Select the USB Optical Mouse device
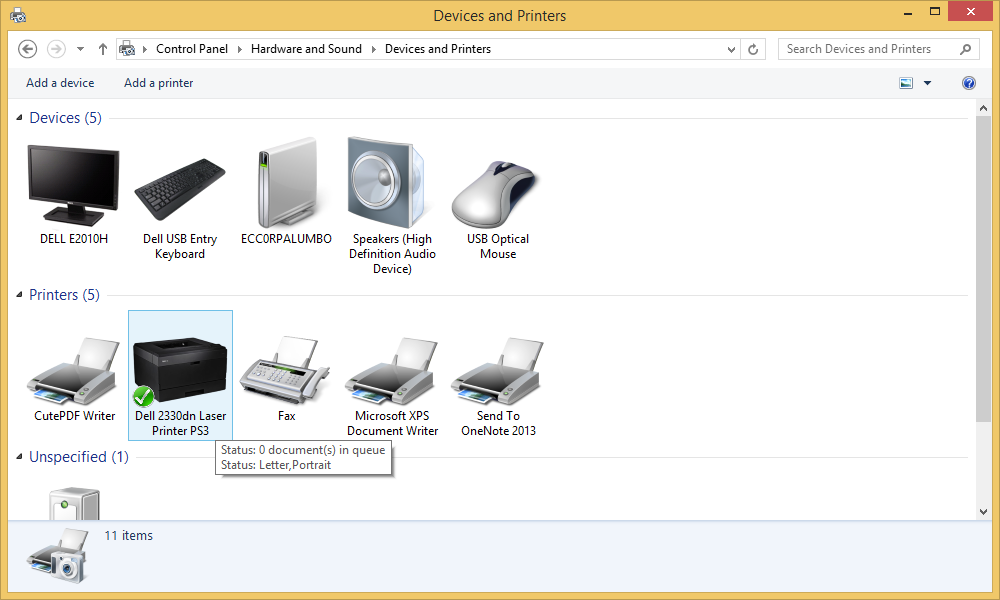 click(x=497, y=185)
